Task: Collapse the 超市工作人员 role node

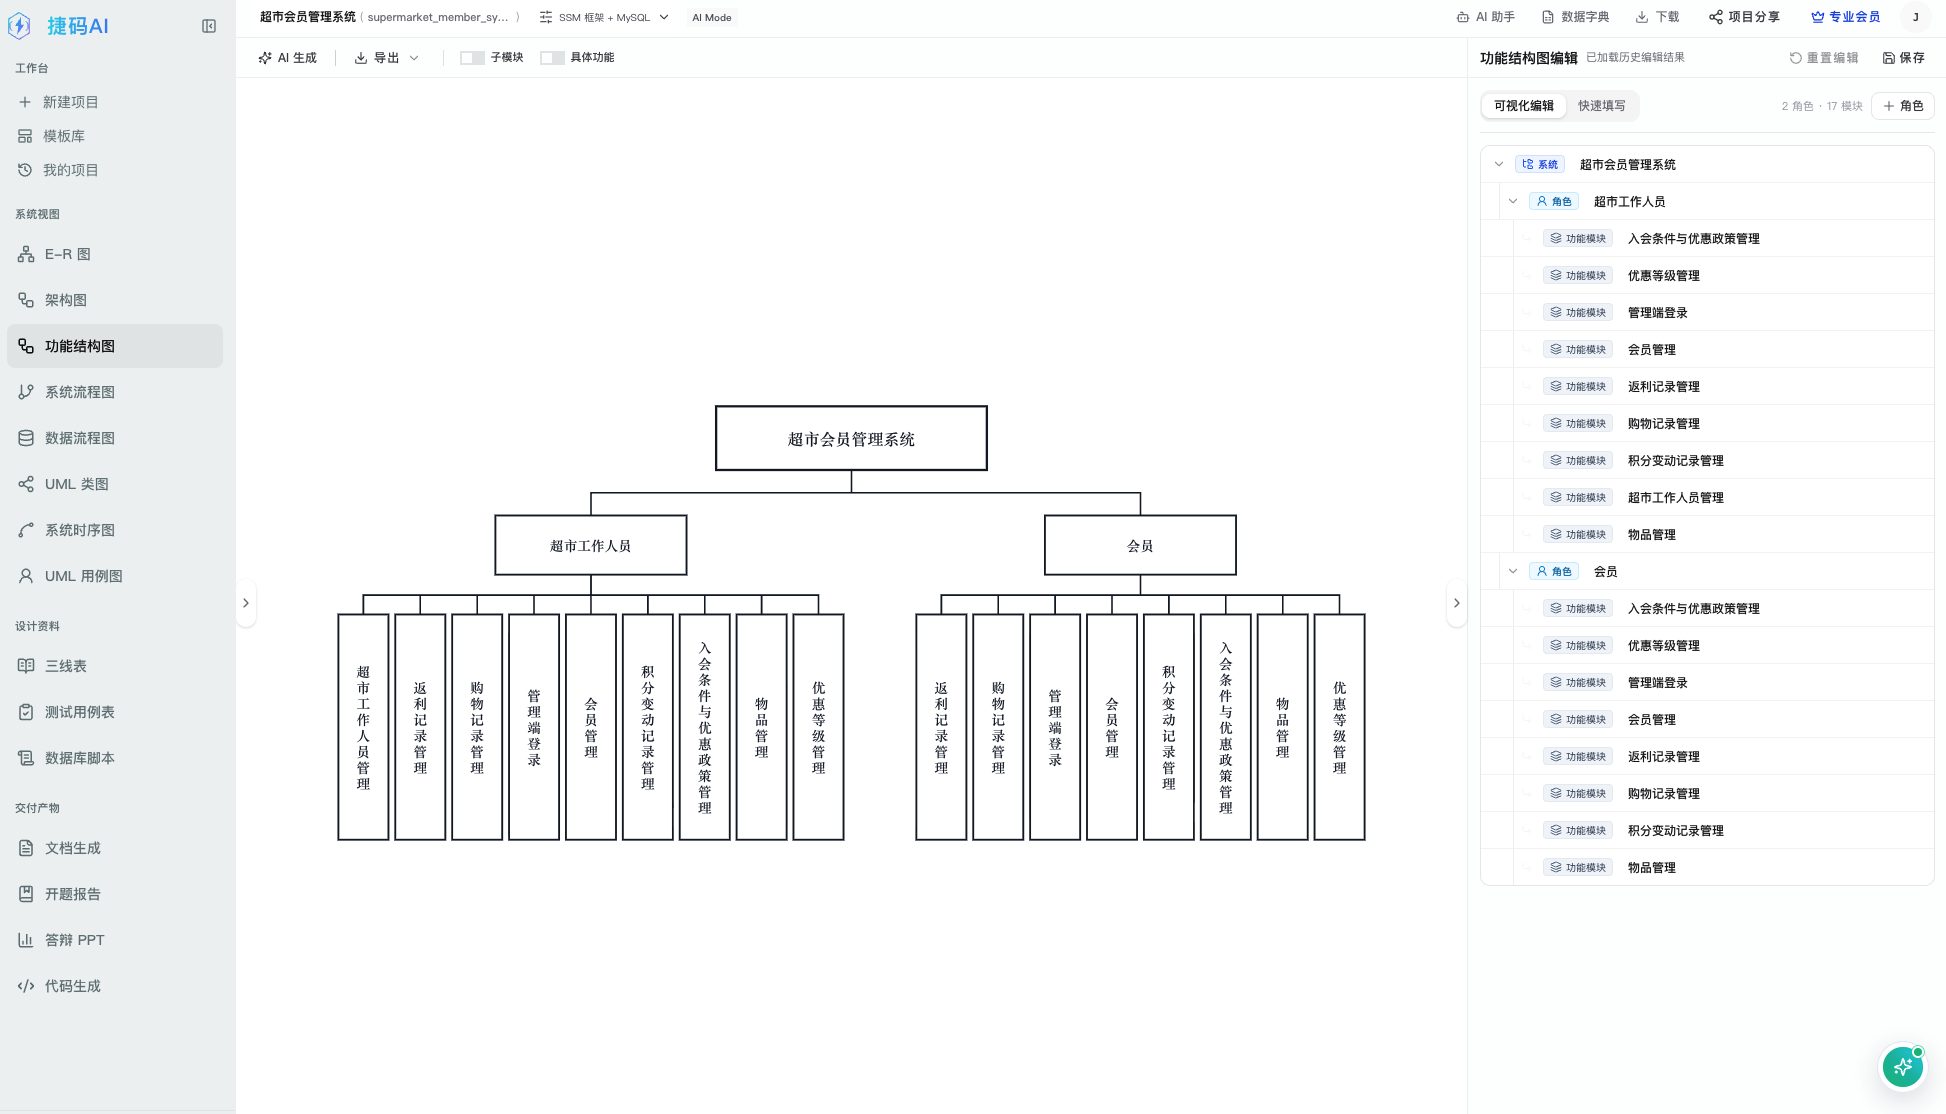Action: (x=1513, y=201)
